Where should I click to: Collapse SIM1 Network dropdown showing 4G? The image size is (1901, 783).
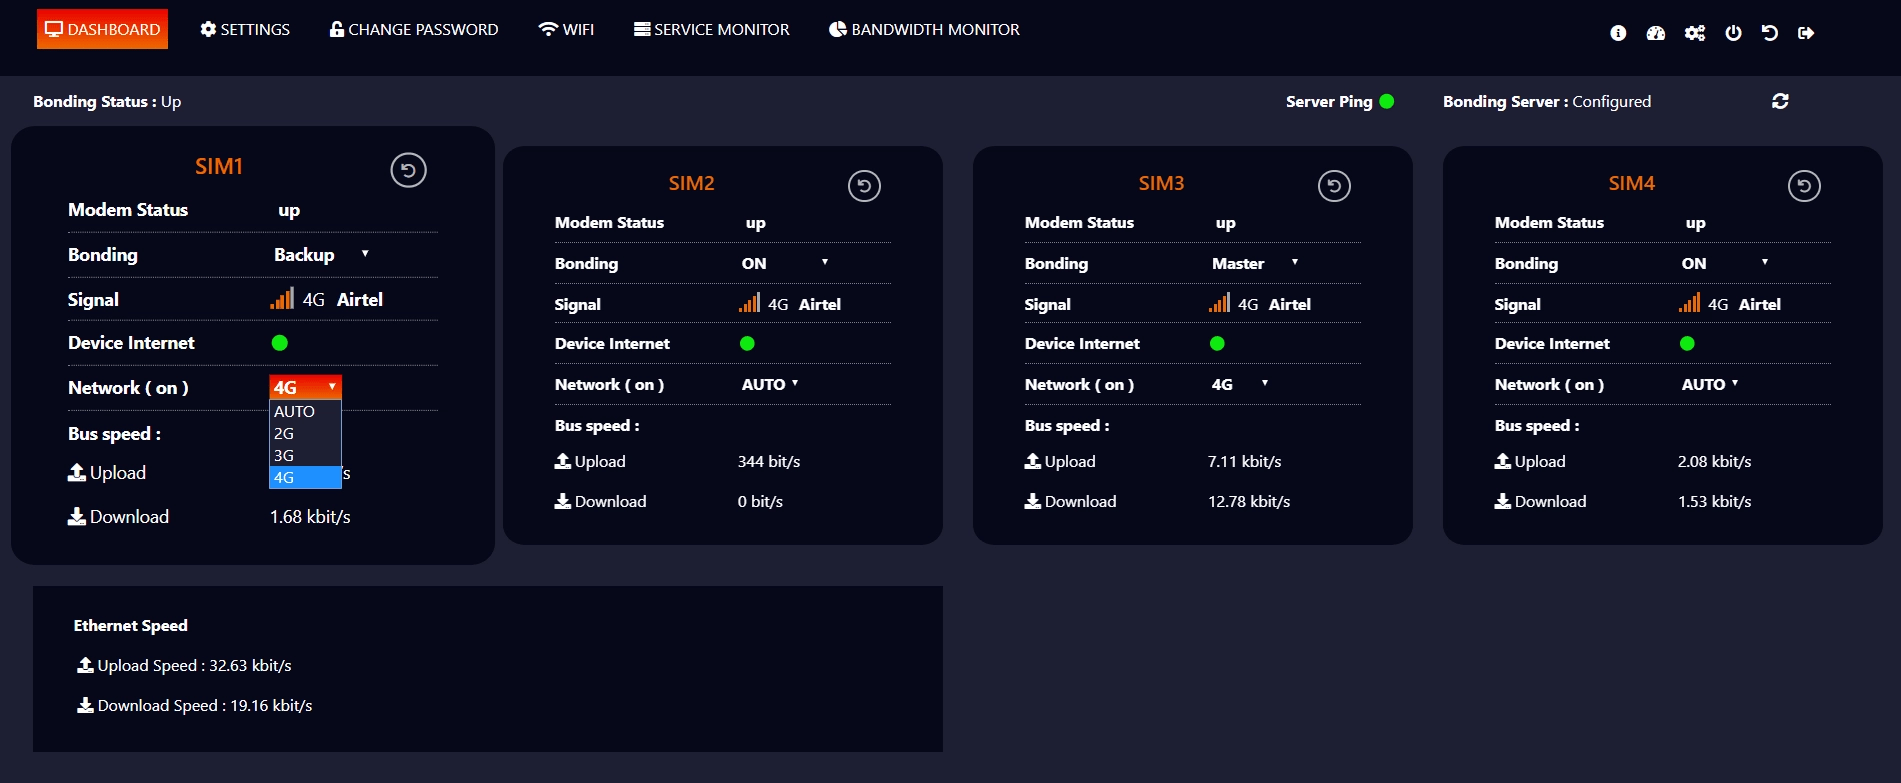306,387
